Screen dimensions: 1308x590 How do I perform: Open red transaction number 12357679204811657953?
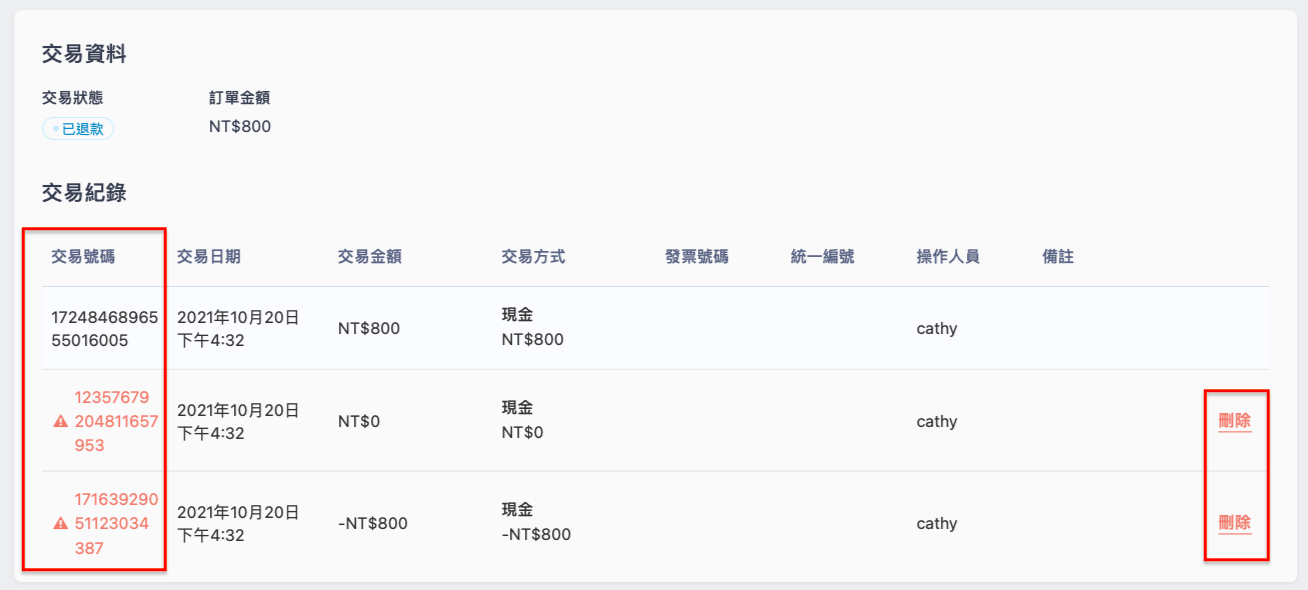tap(116, 421)
